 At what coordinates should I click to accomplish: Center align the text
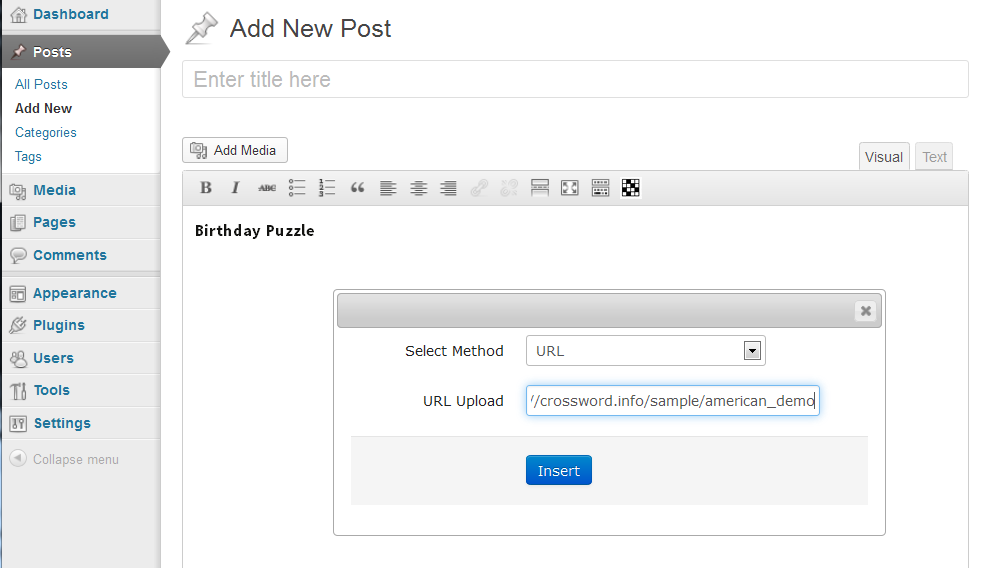419,188
